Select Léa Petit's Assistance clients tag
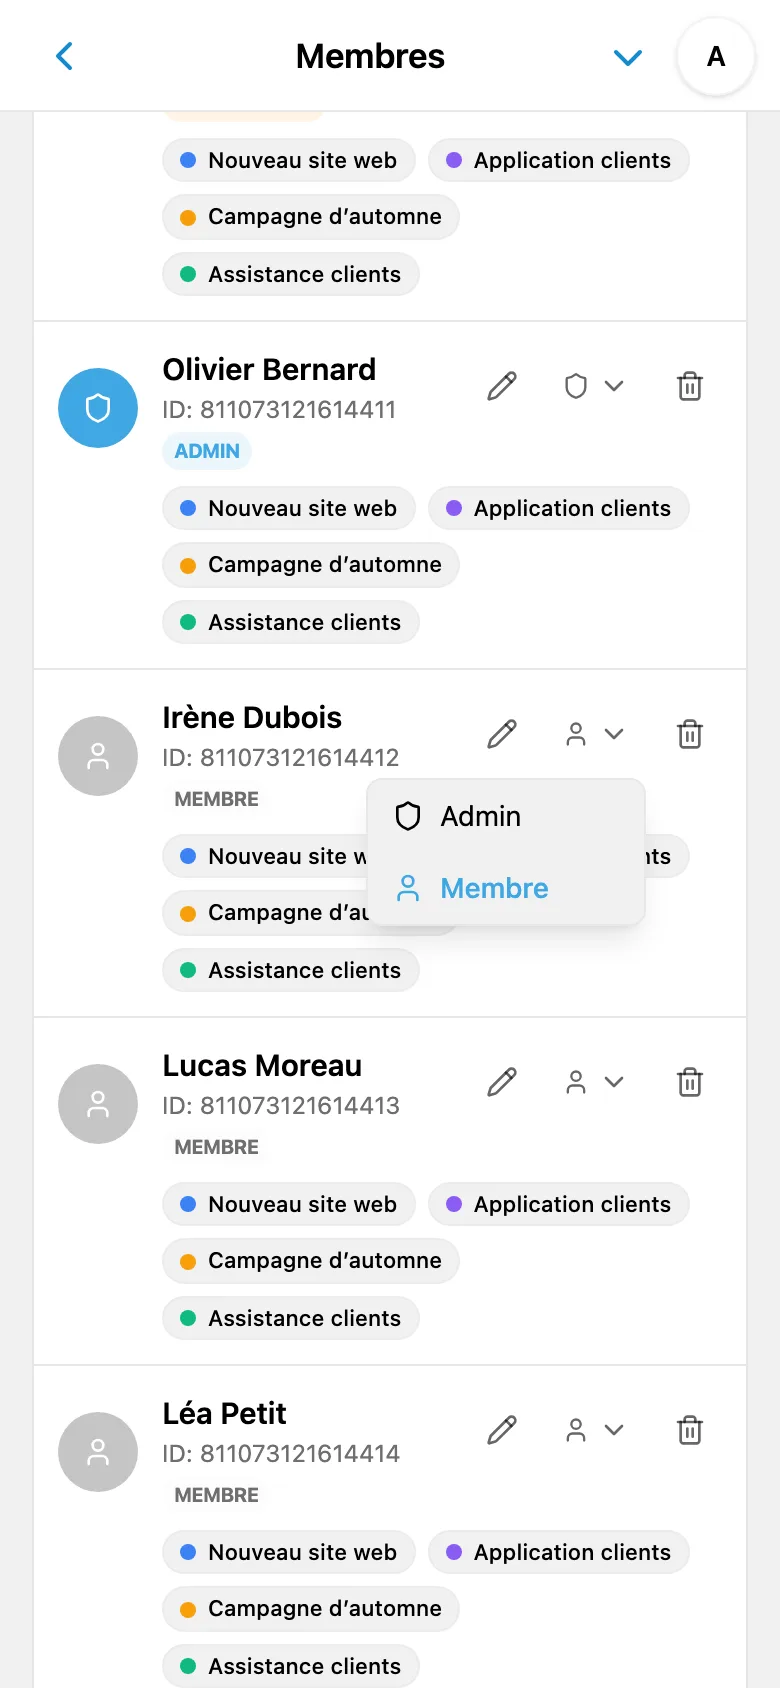The image size is (780, 1688). [x=291, y=1666]
